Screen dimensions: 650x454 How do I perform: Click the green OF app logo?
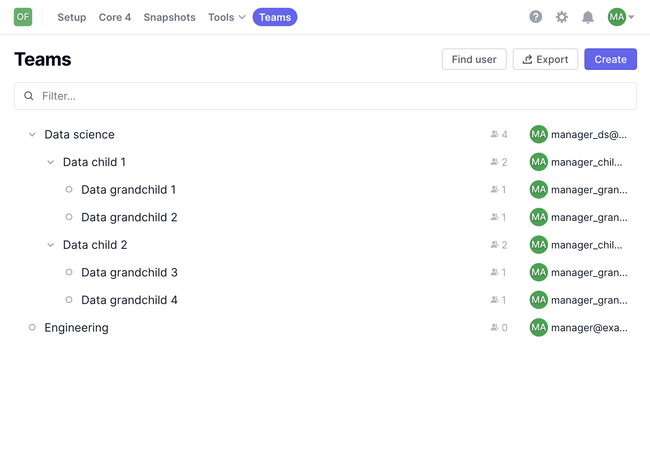[x=23, y=17]
